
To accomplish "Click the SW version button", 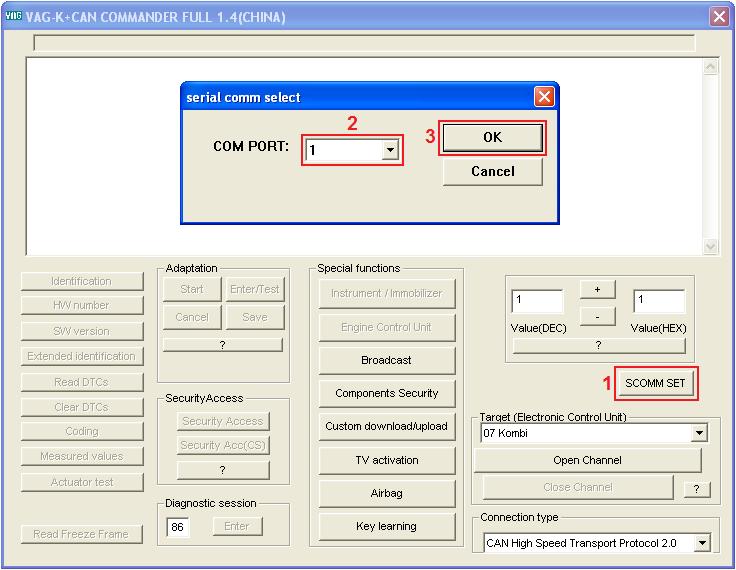I will (82, 331).
